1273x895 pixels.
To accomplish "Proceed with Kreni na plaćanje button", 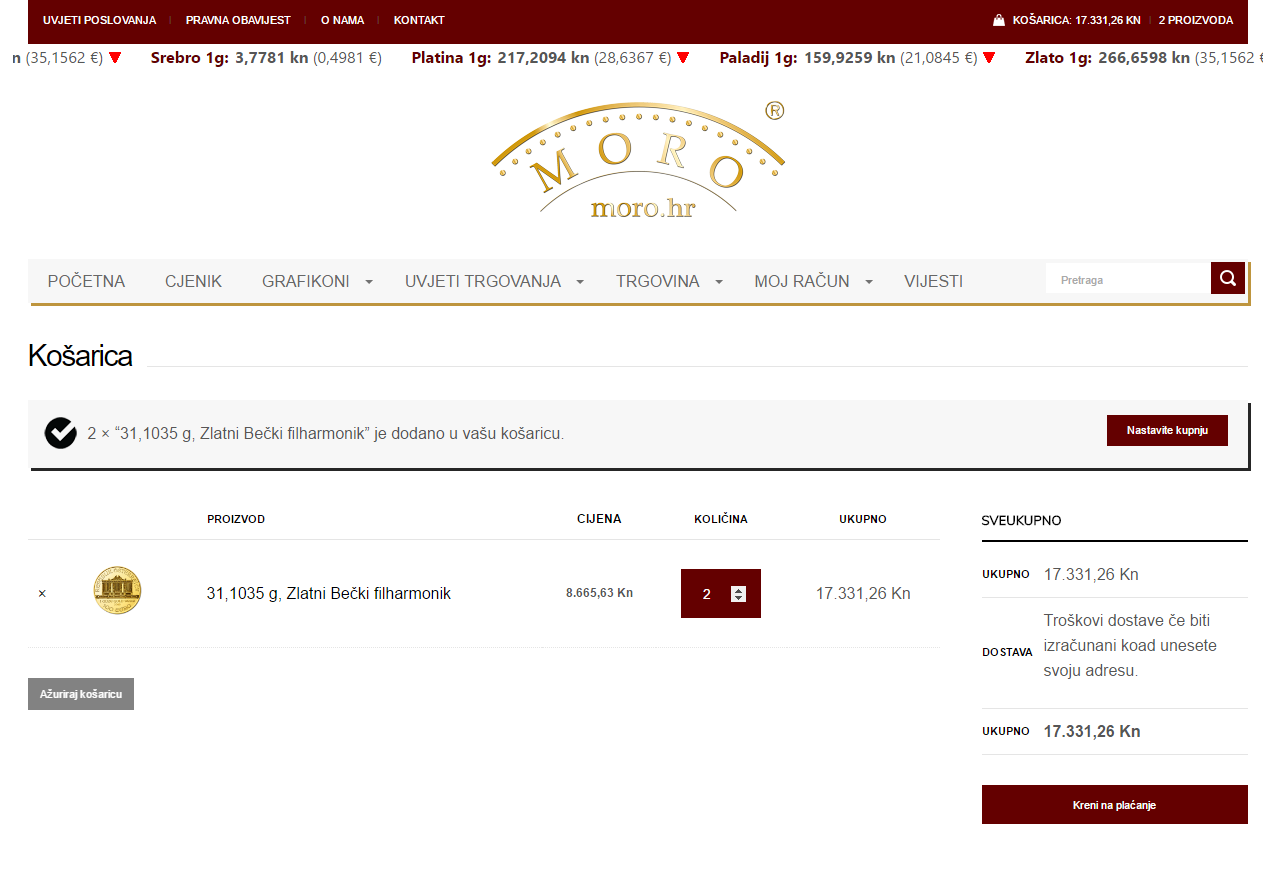I will pos(1115,804).
